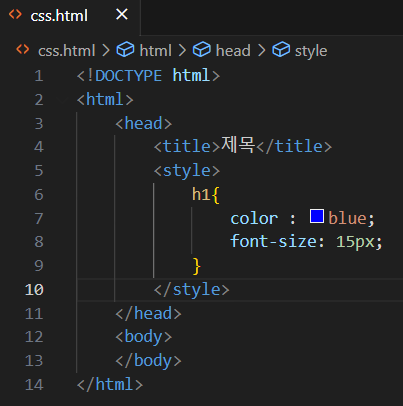Click the color property name
Image resolution: width=403 pixels, height=406 pixels.
254,219
